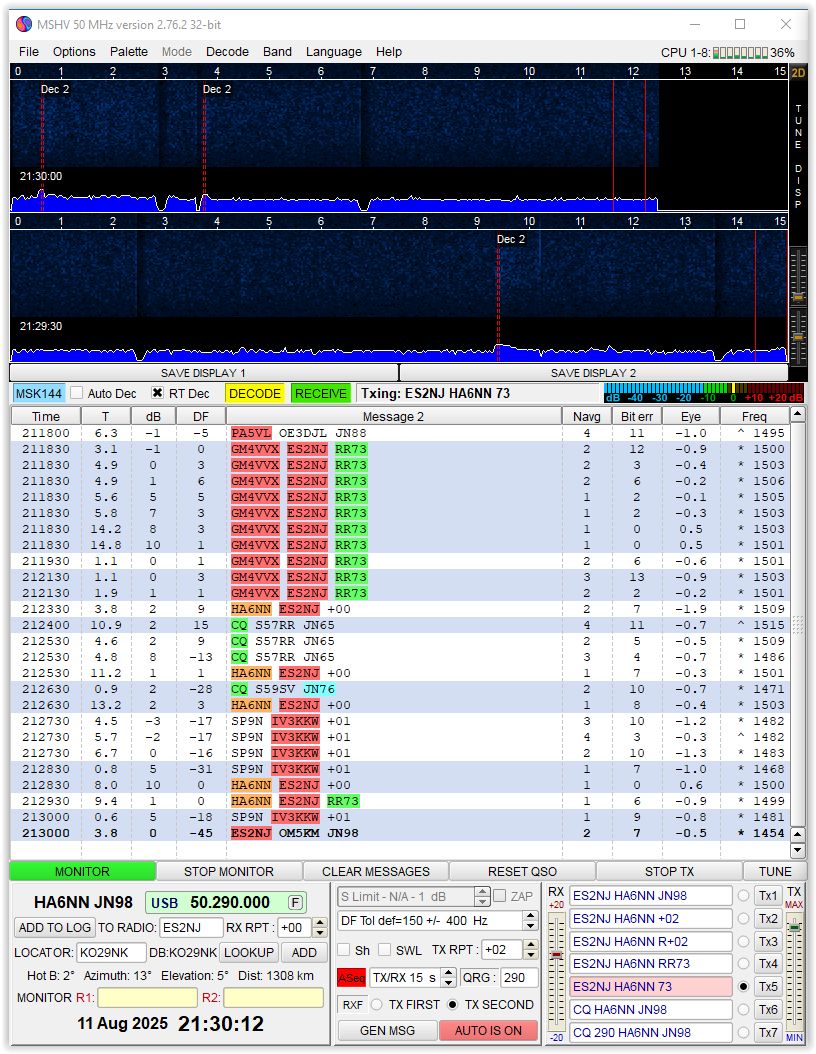Open the Decode menu
Viewport: 816px width, 1054px height.
(x=227, y=52)
